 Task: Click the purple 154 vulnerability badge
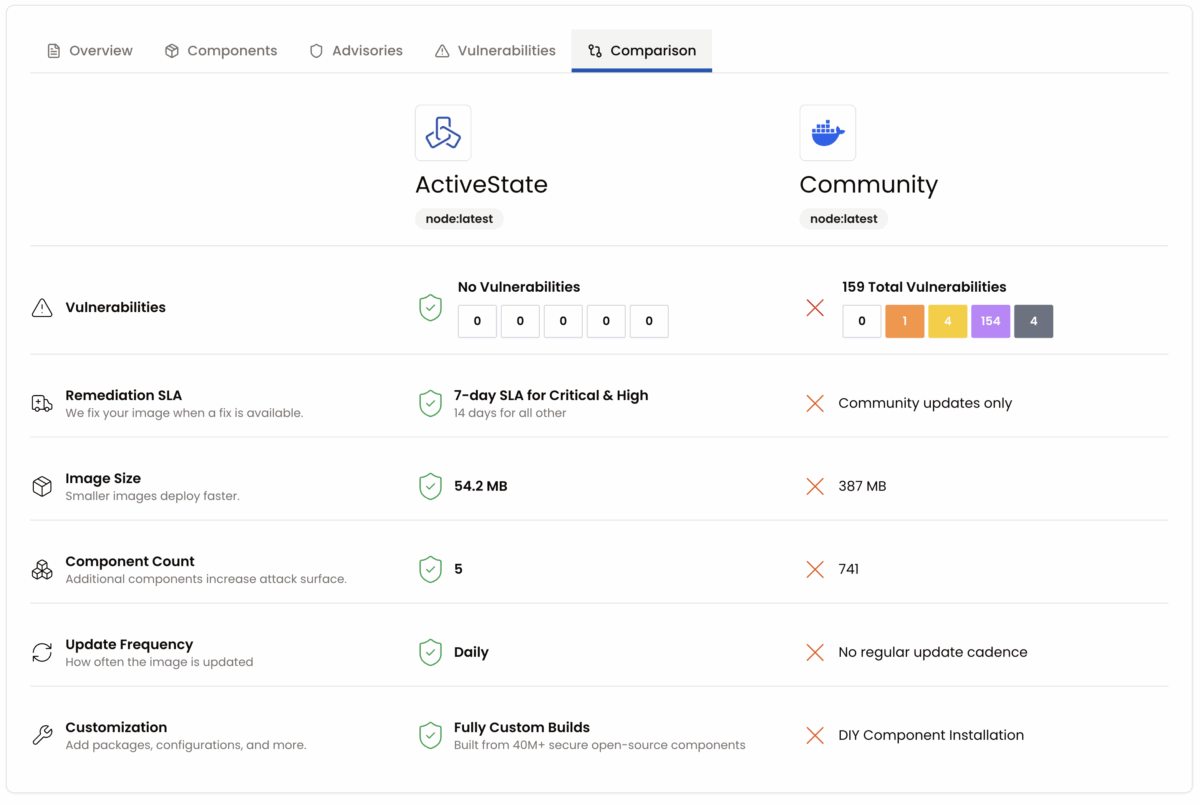click(990, 322)
